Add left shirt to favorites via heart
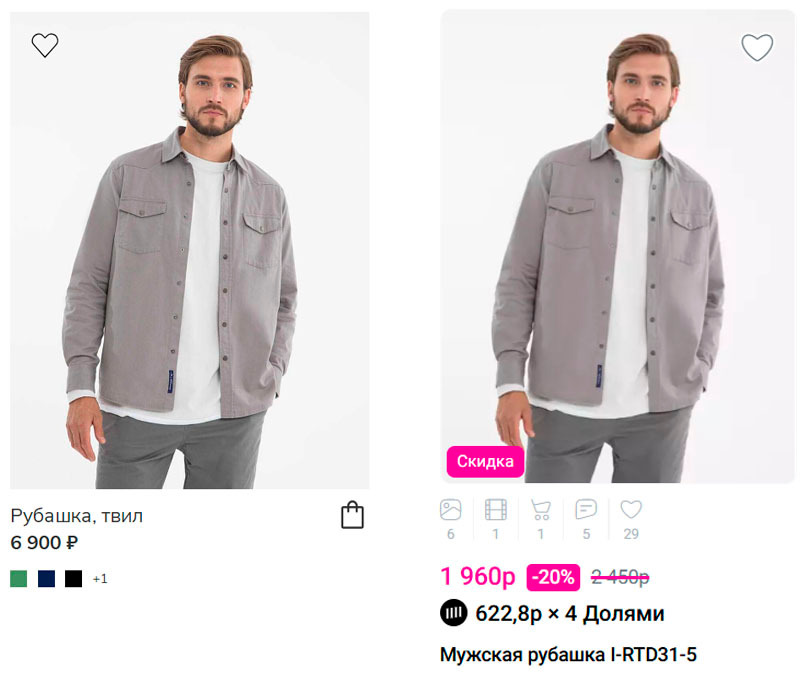 [45, 45]
